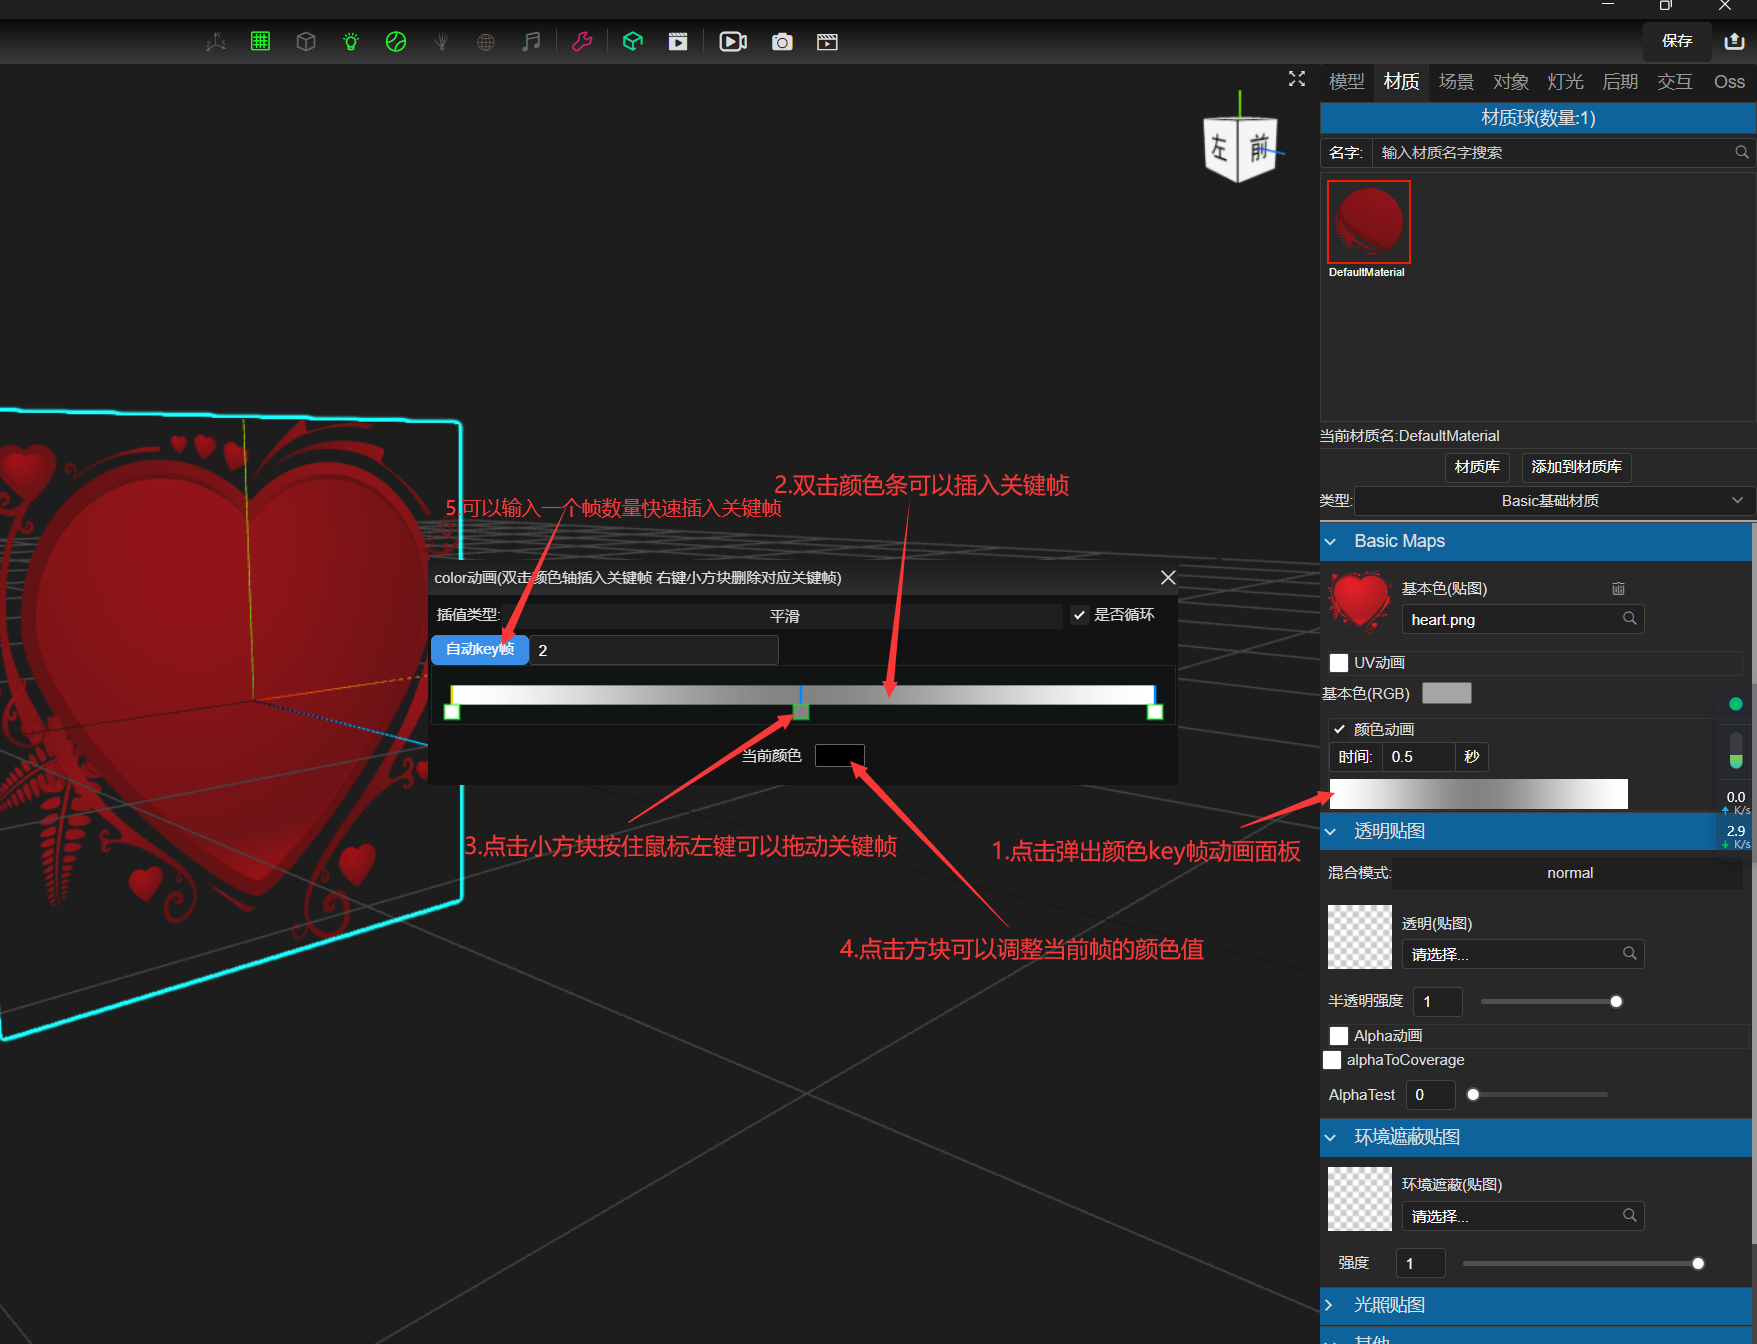Open the pink wrench tools icon
The image size is (1757, 1344).
[582, 42]
